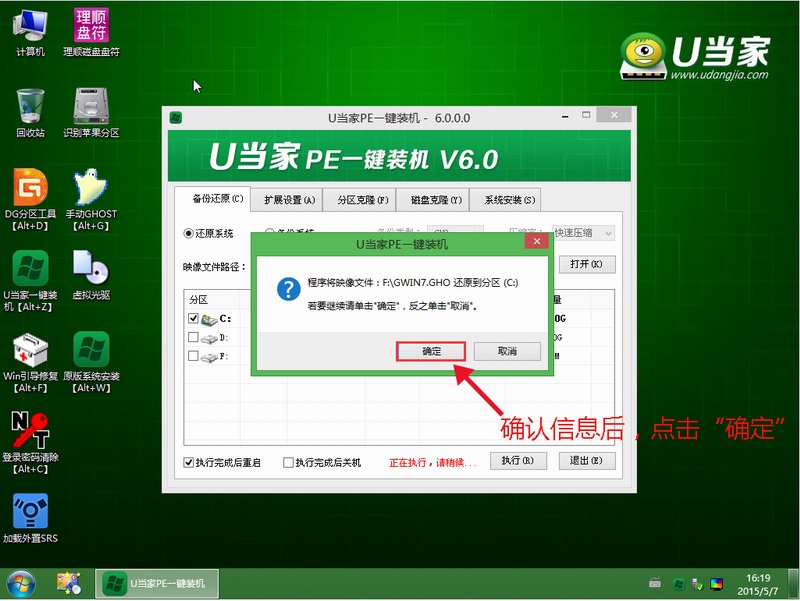Click the 退出(E) button
The height and width of the screenshot is (601, 800).
[586, 461]
